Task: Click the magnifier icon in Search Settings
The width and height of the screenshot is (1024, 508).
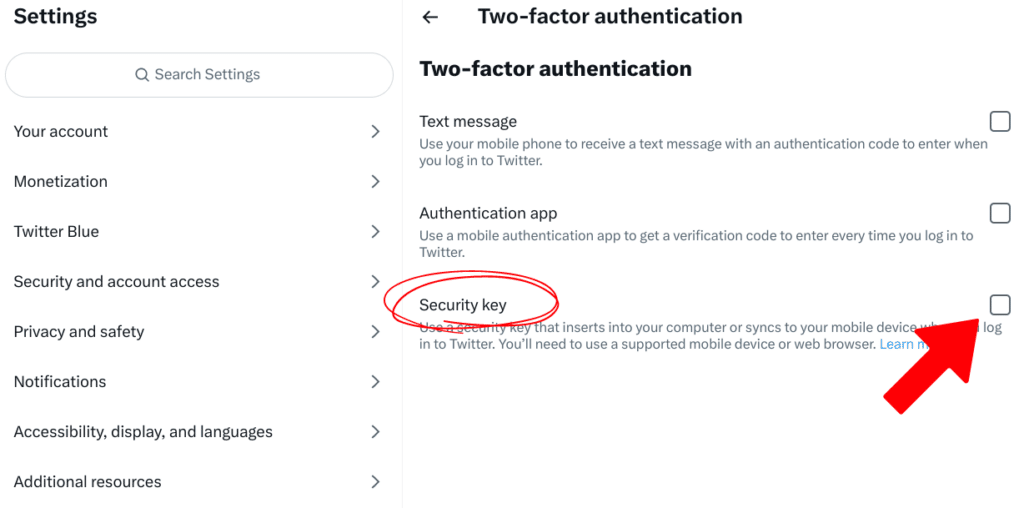Action: (142, 75)
